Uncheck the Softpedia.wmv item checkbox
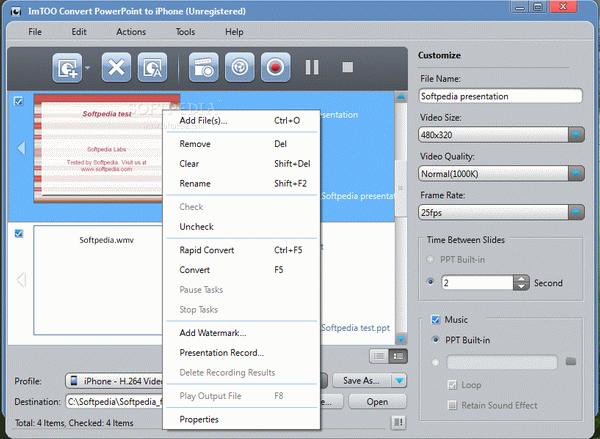The height and width of the screenshot is (439, 600). 18,233
